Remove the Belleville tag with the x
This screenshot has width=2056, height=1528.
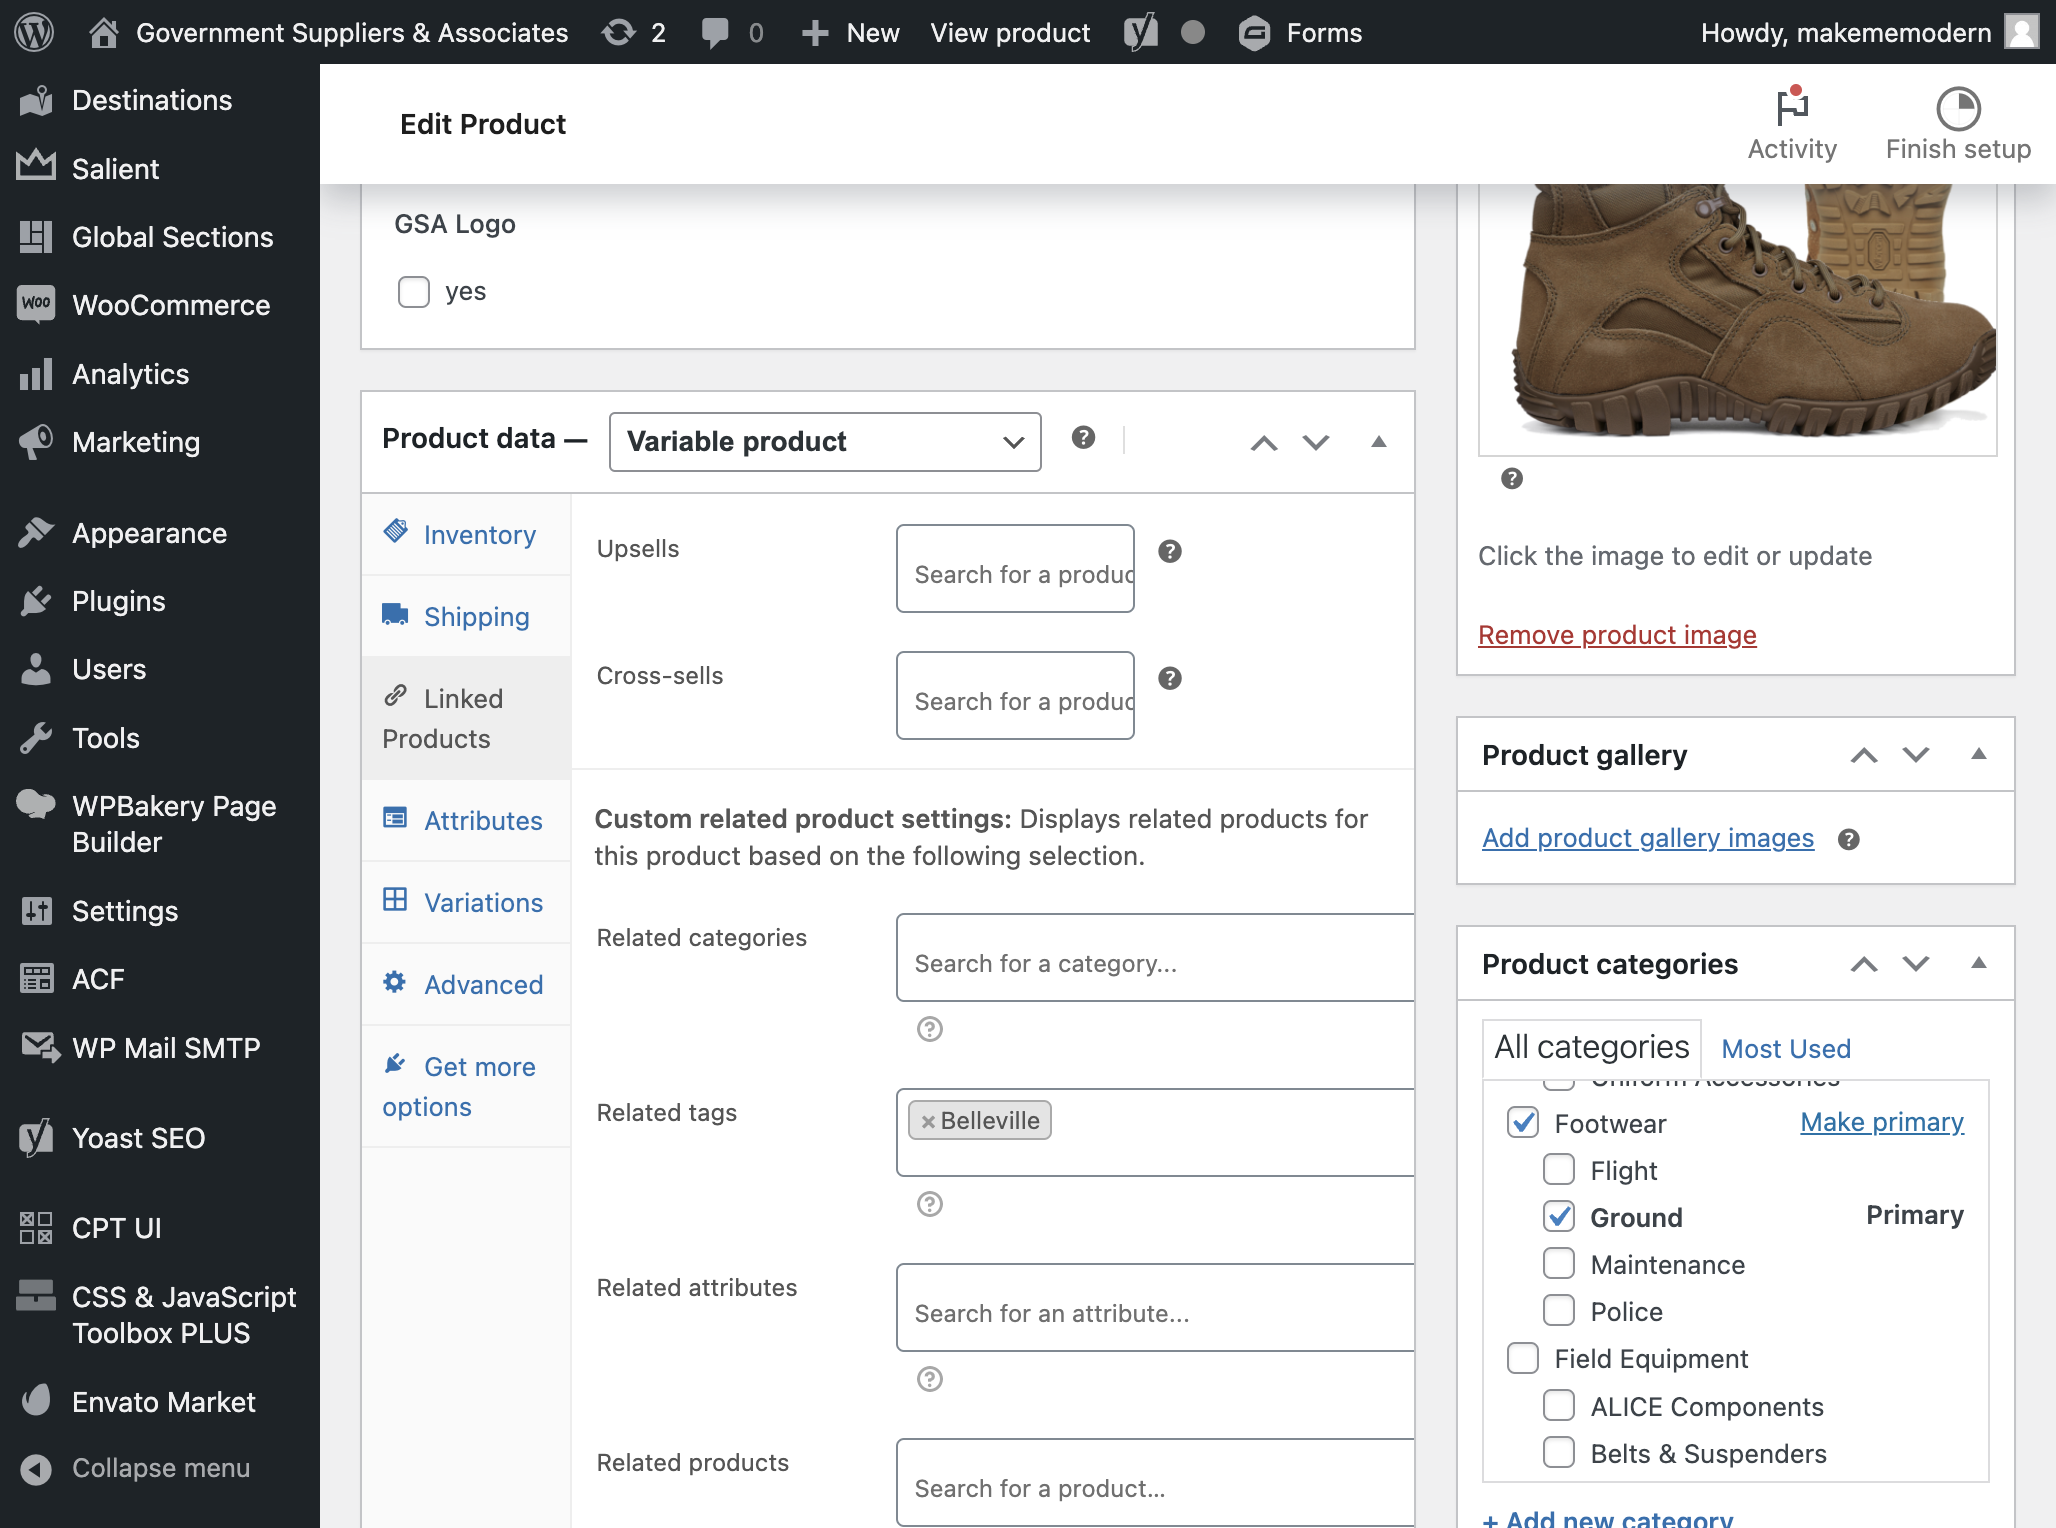tap(928, 1121)
